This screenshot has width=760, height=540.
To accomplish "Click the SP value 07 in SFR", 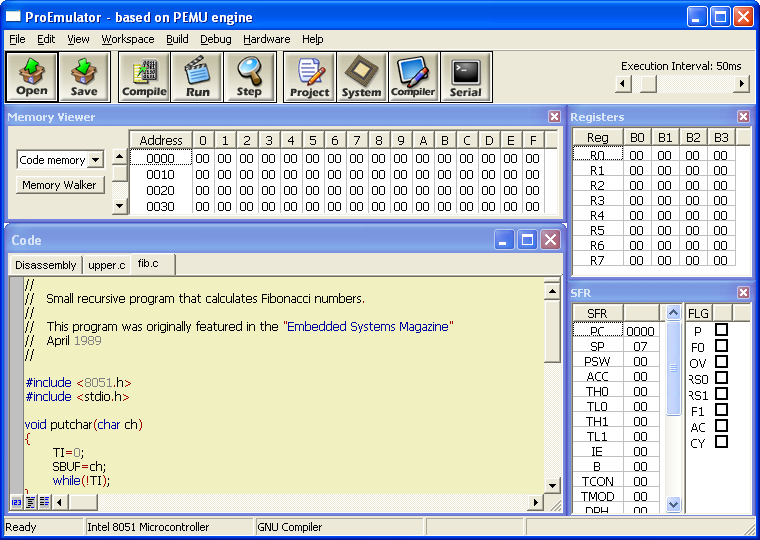I will pos(640,346).
